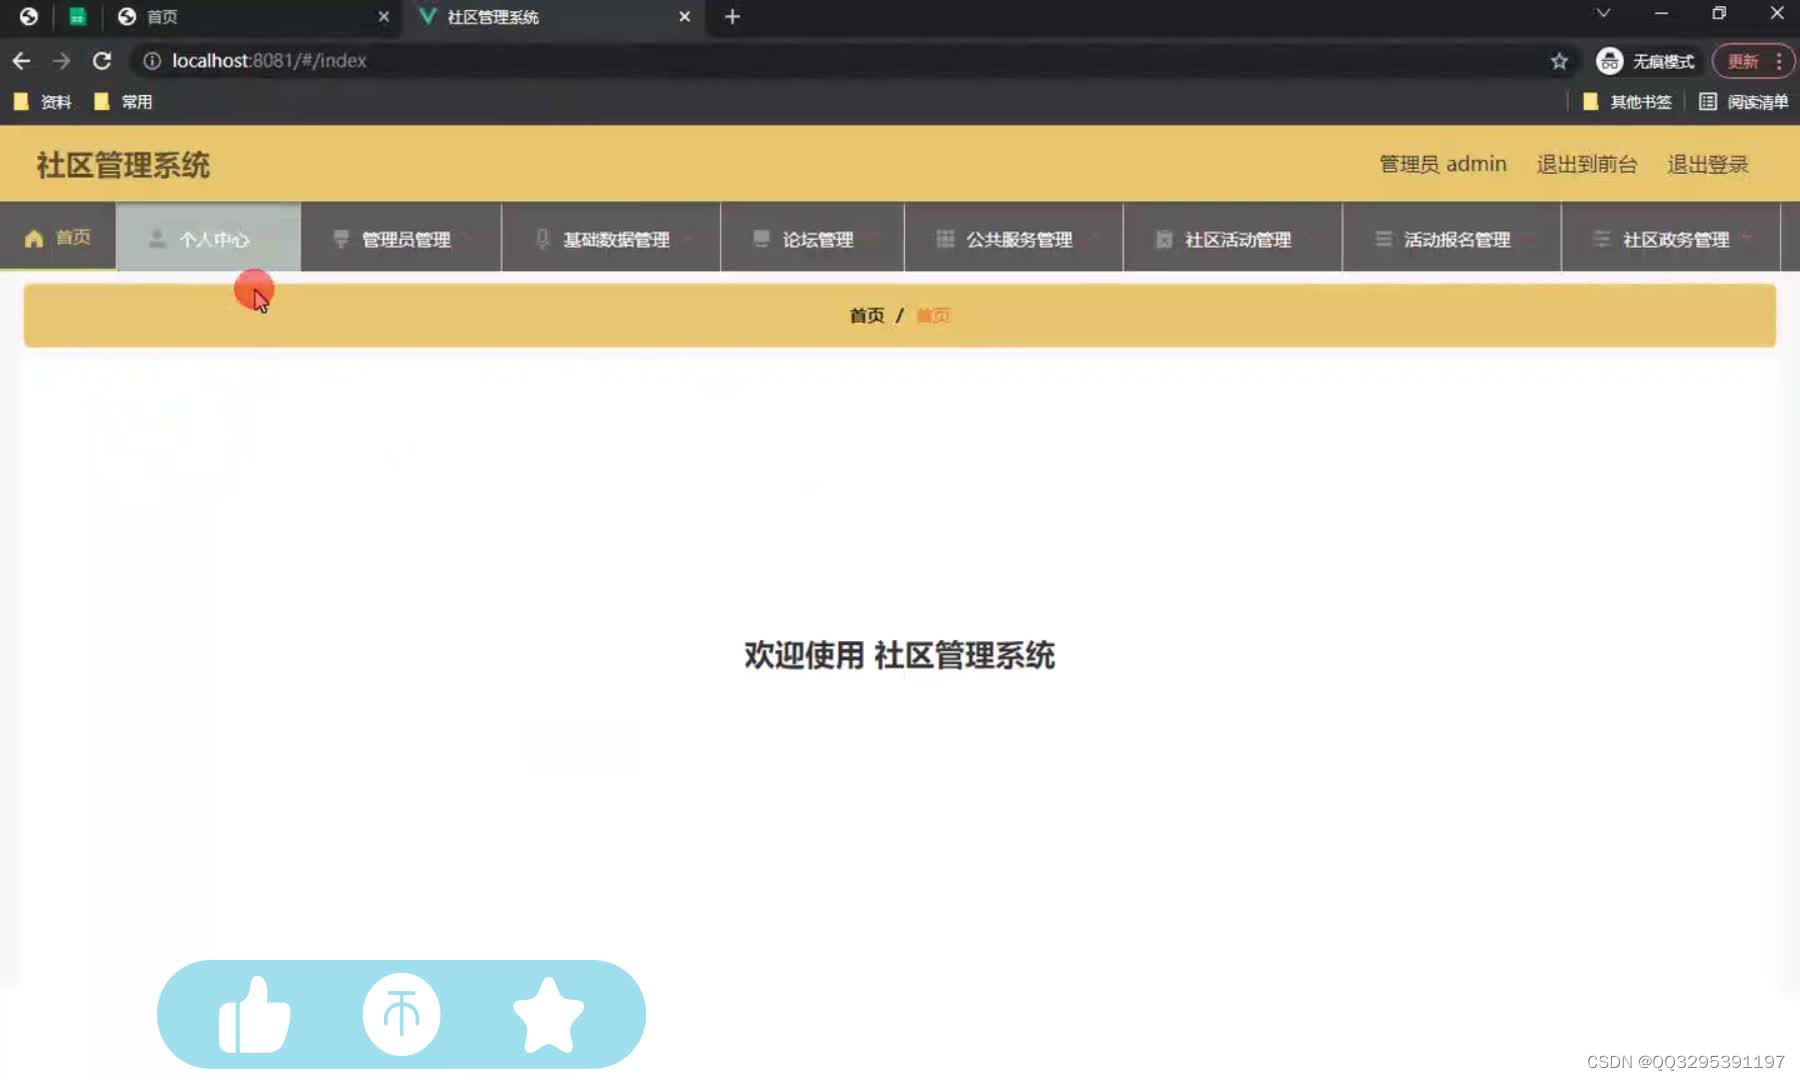Viewport: 1800px width, 1080px height.
Task: Open the 其他书签 folder
Action: (x=1627, y=101)
